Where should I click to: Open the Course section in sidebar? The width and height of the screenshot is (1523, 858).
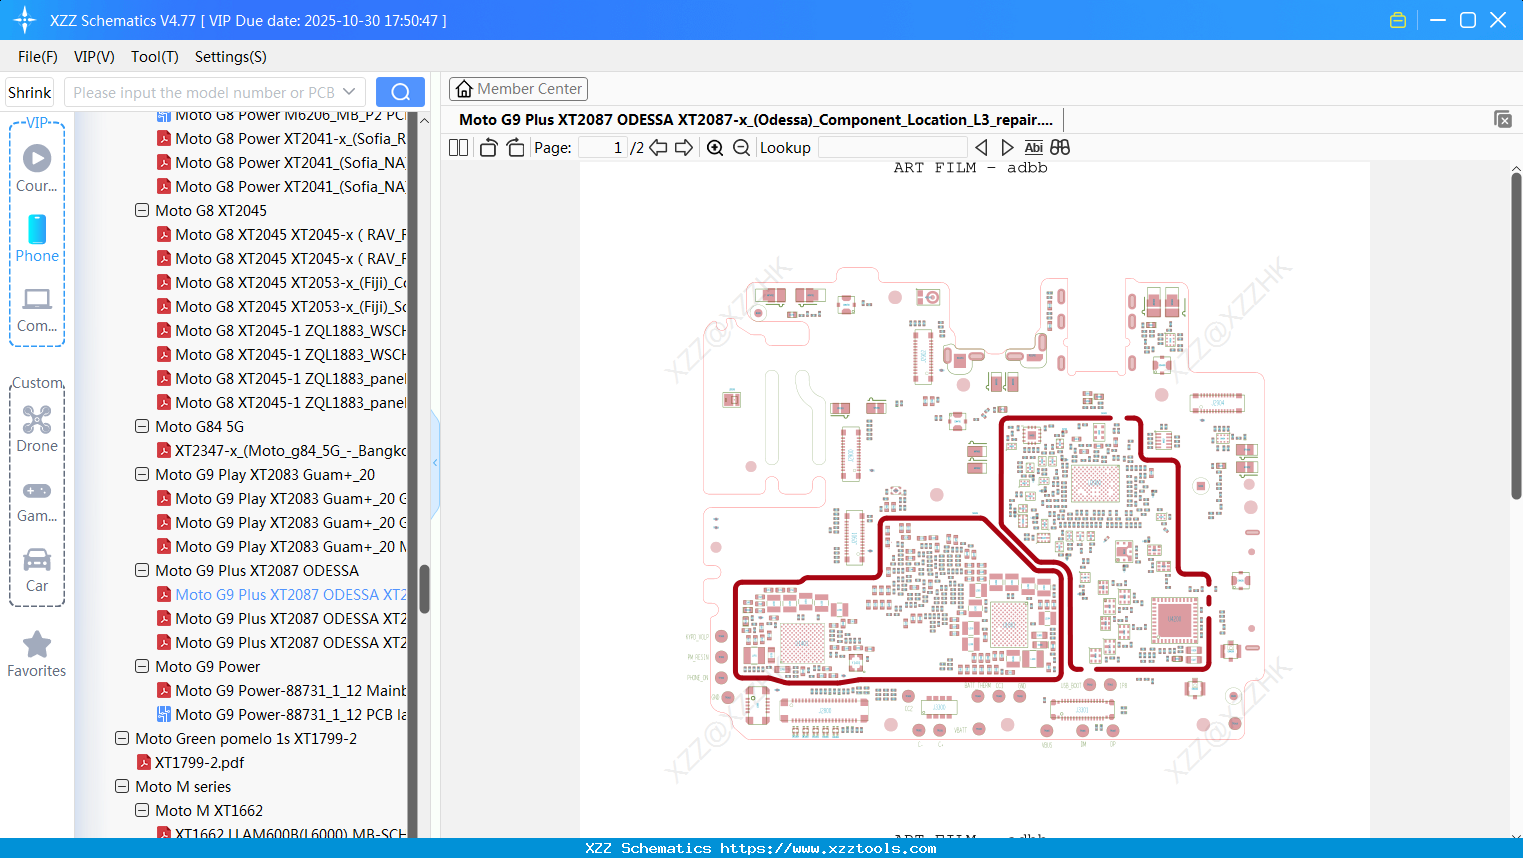pyautogui.click(x=37, y=168)
